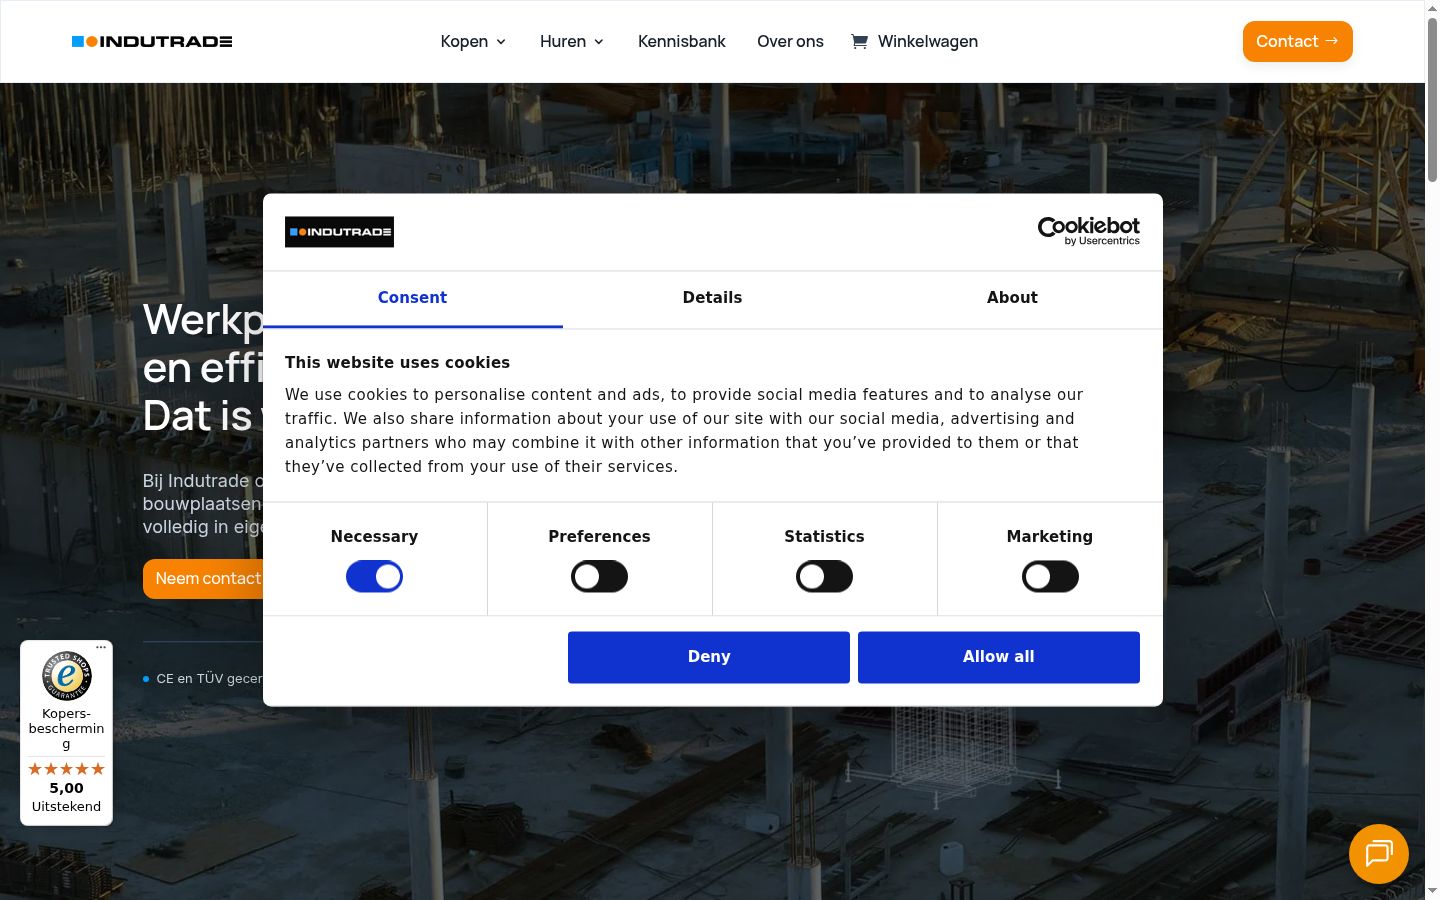Click the '5,00' rating value
The image size is (1440, 900).
pos(66,788)
